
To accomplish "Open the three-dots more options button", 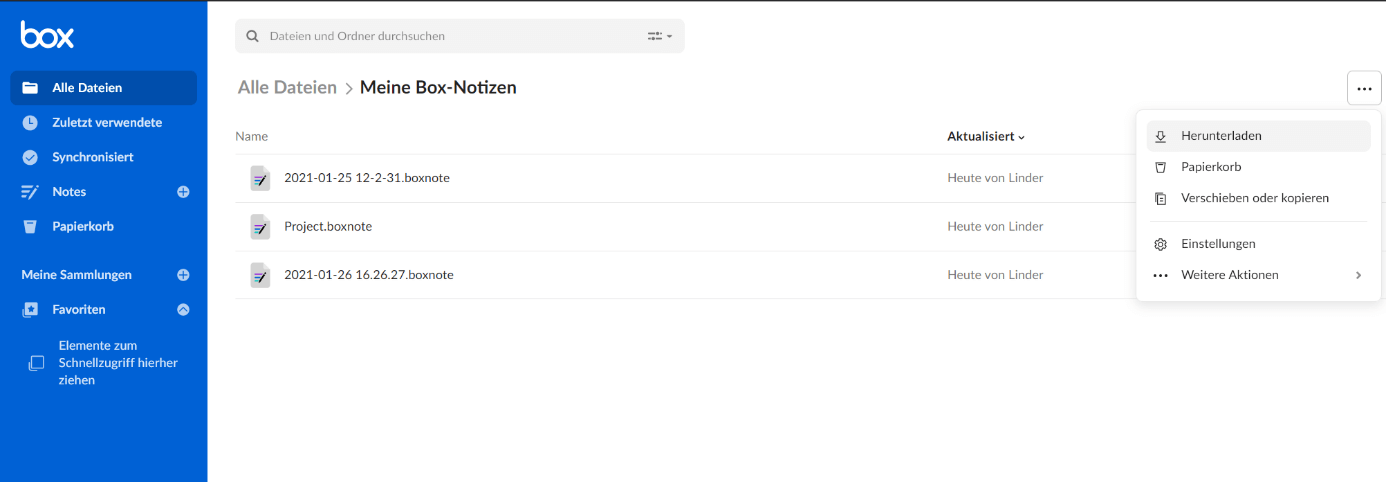I will (x=1364, y=88).
